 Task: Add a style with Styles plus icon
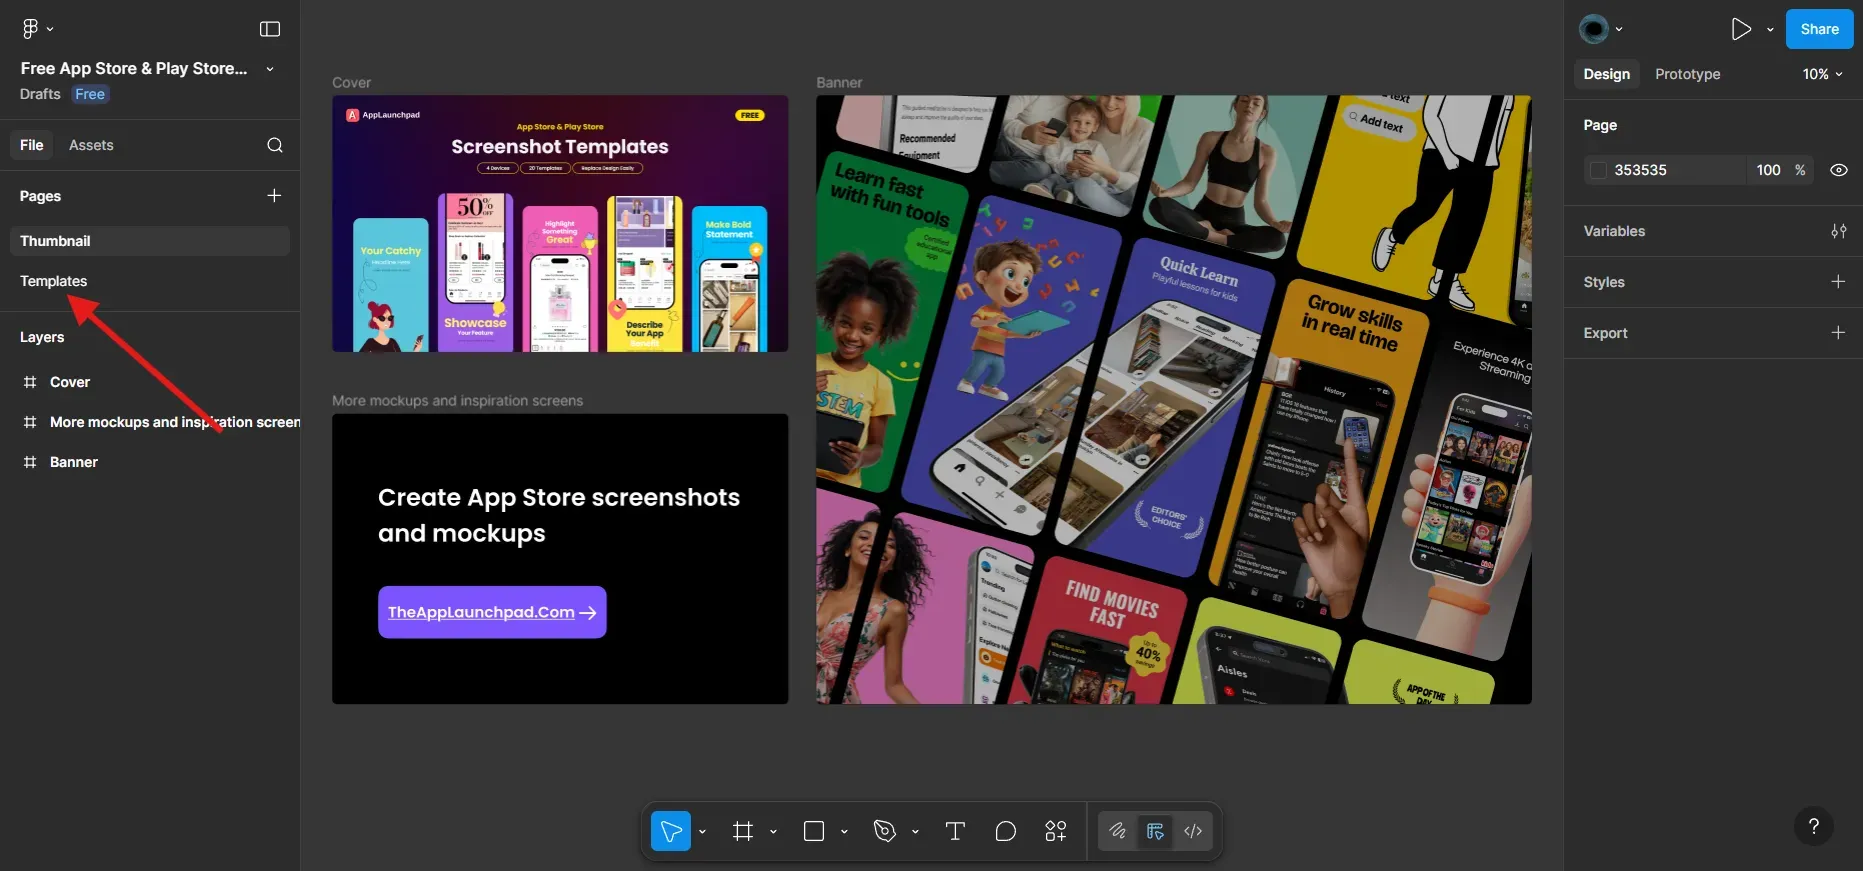point(1838,282)
